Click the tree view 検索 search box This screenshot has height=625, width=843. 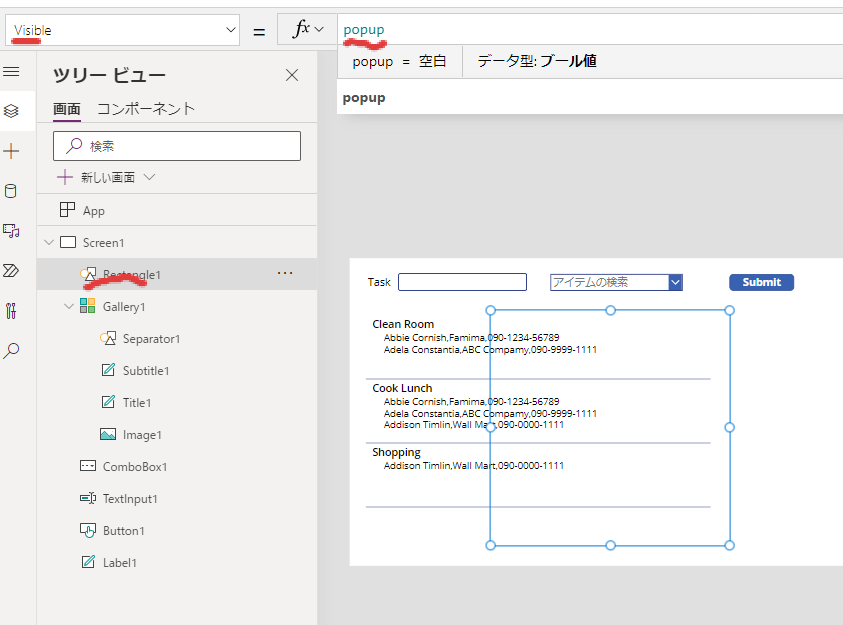[x=177, y=146]
